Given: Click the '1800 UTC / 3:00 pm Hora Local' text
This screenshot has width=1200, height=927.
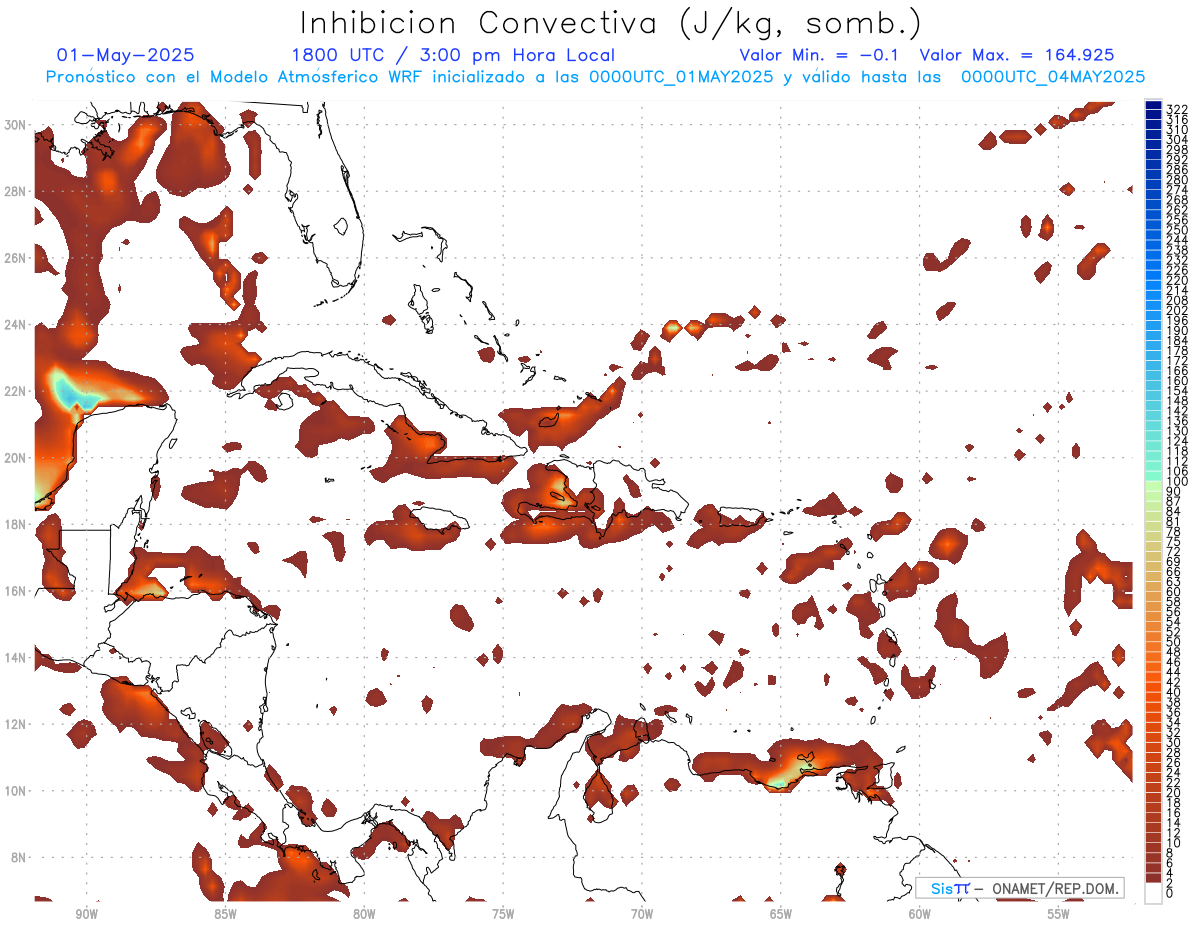Looking at the screenshot, I should pos(453,55).
